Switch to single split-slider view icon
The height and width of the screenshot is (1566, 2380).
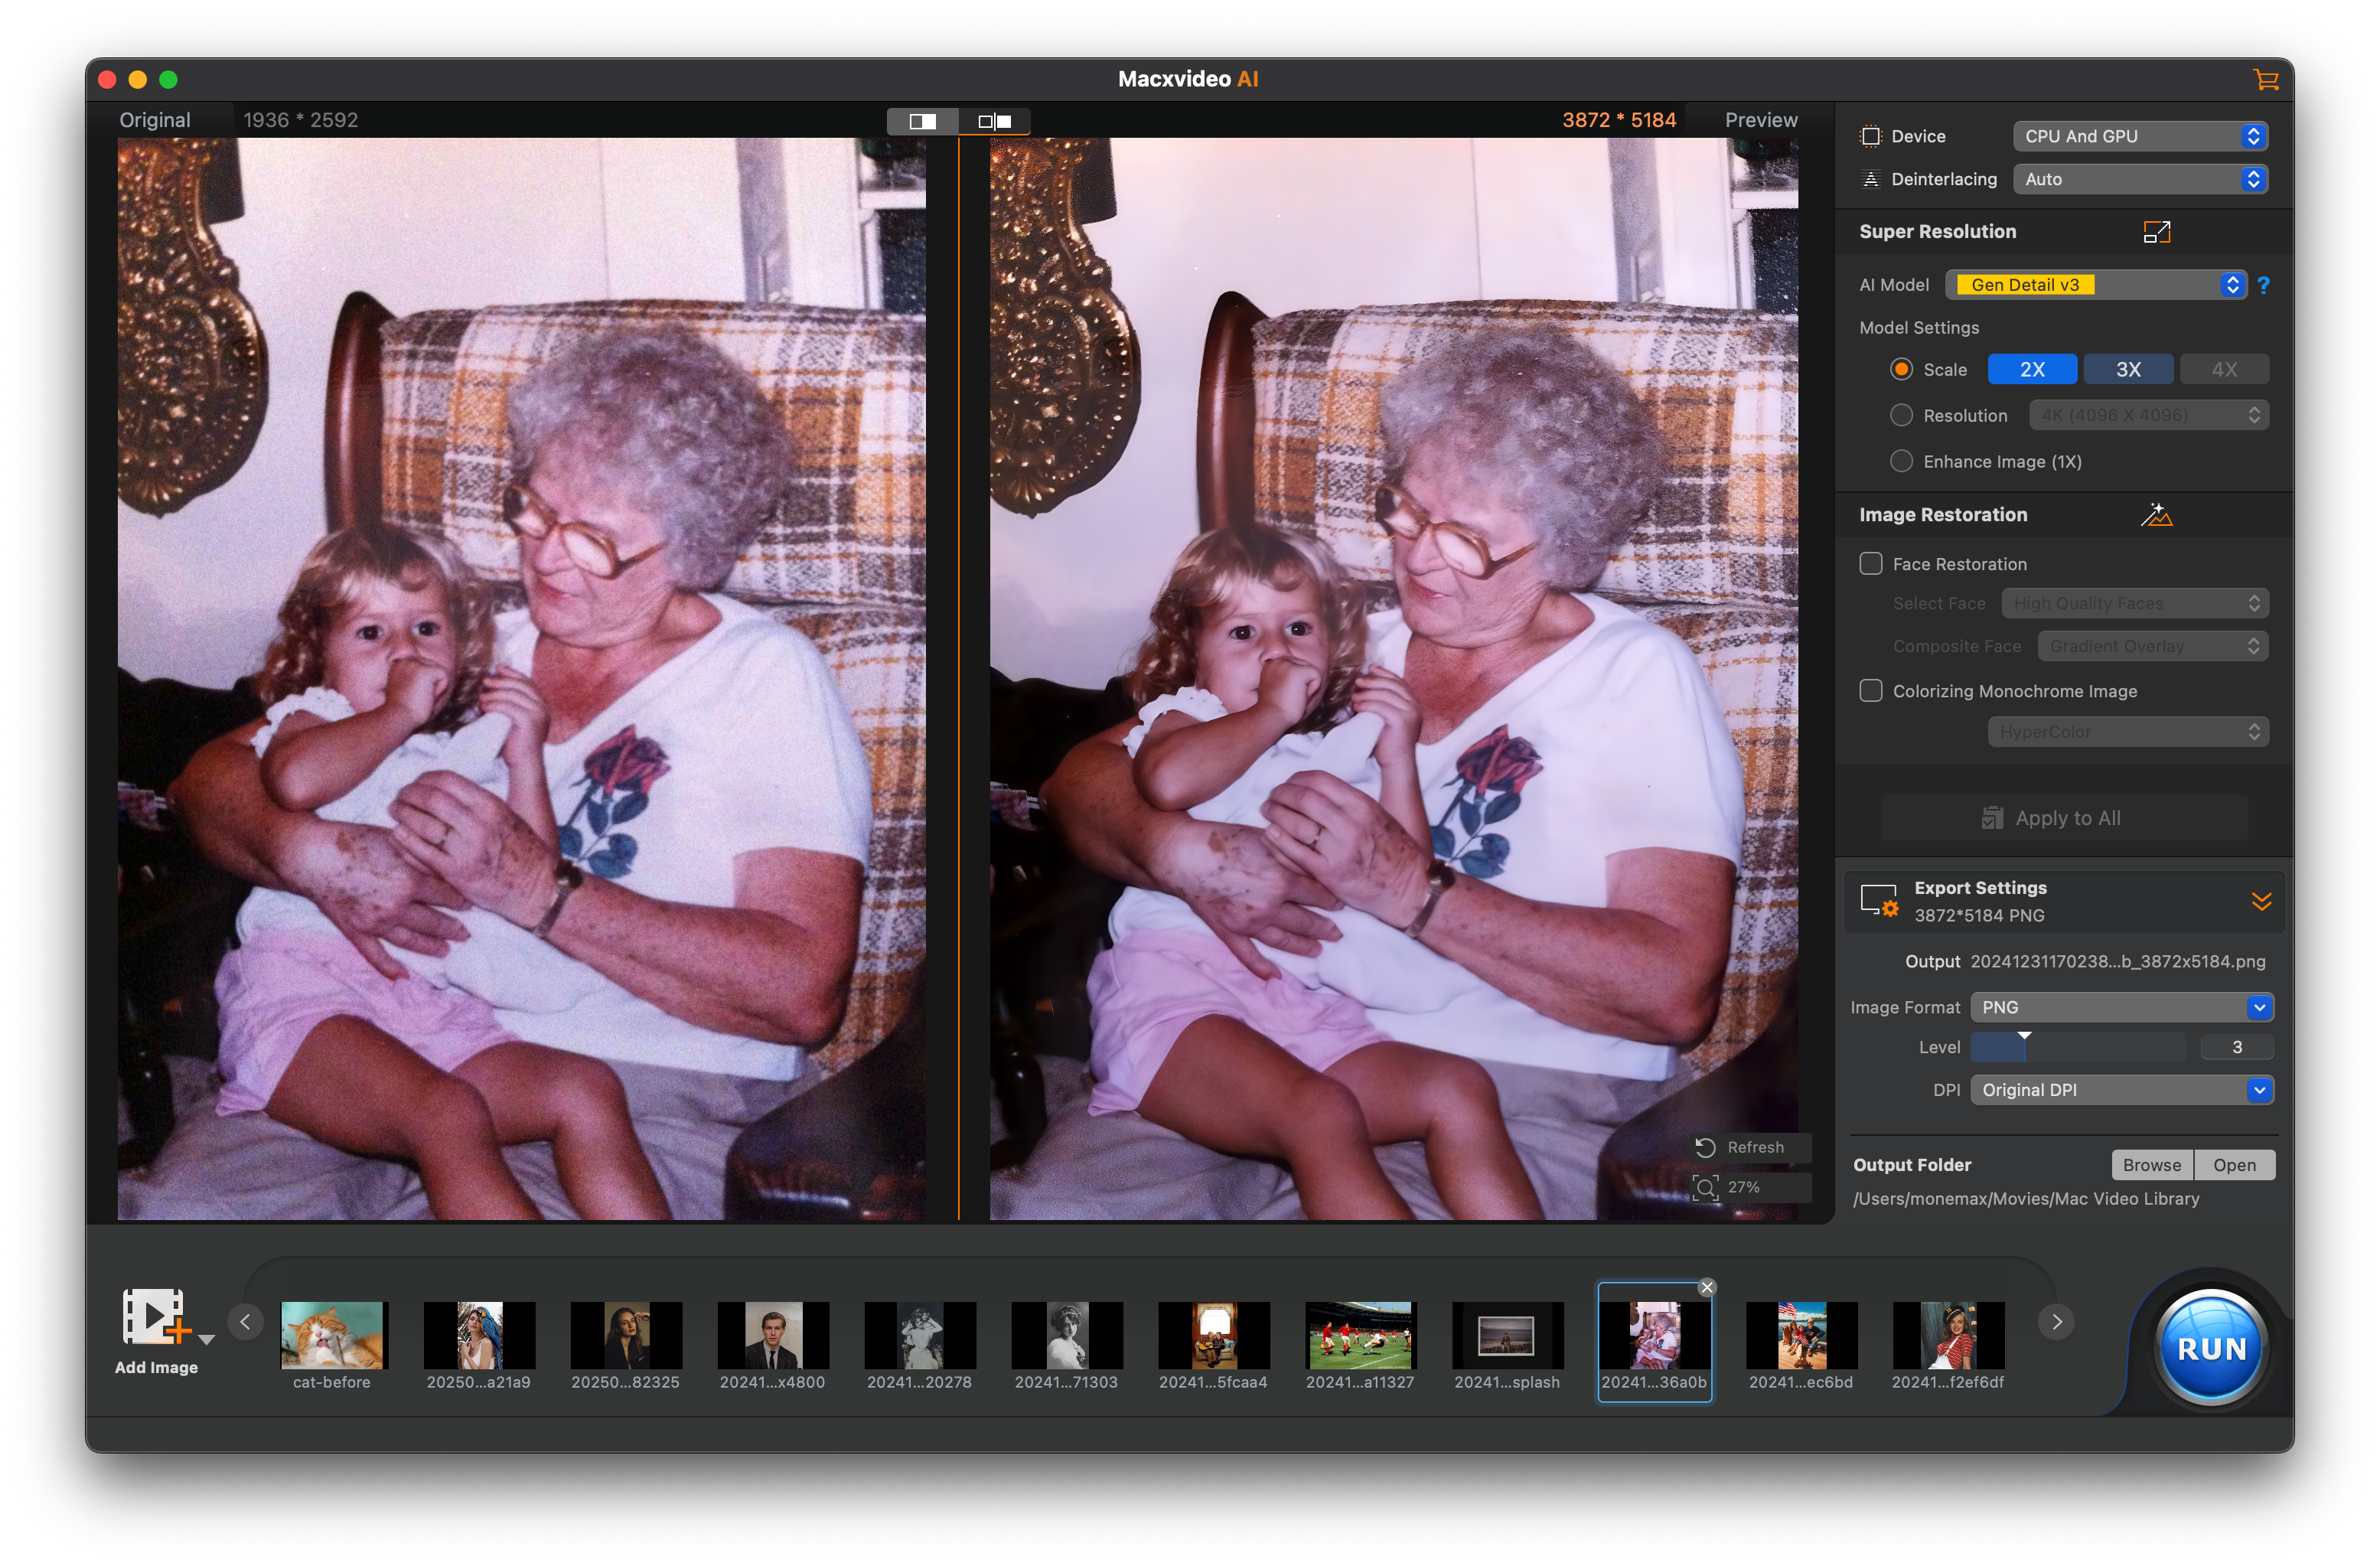[x=922, y=121]
